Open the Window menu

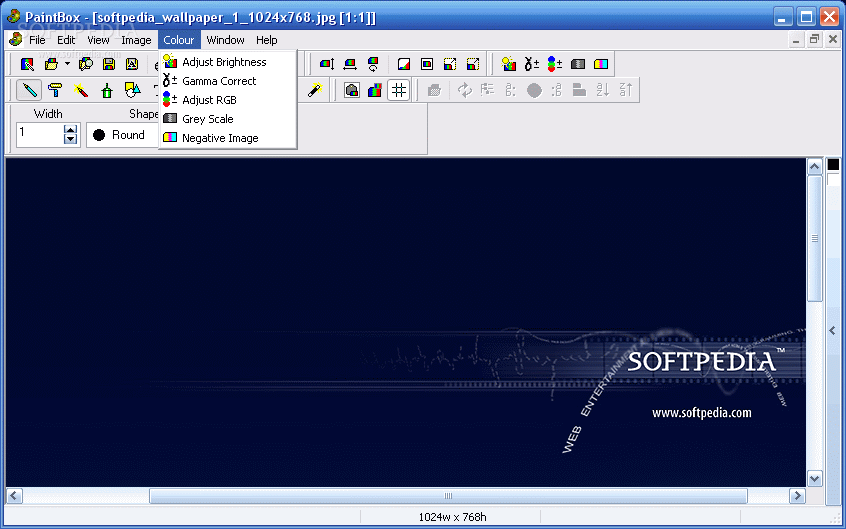pyautogui.click(x=225, y=40)
